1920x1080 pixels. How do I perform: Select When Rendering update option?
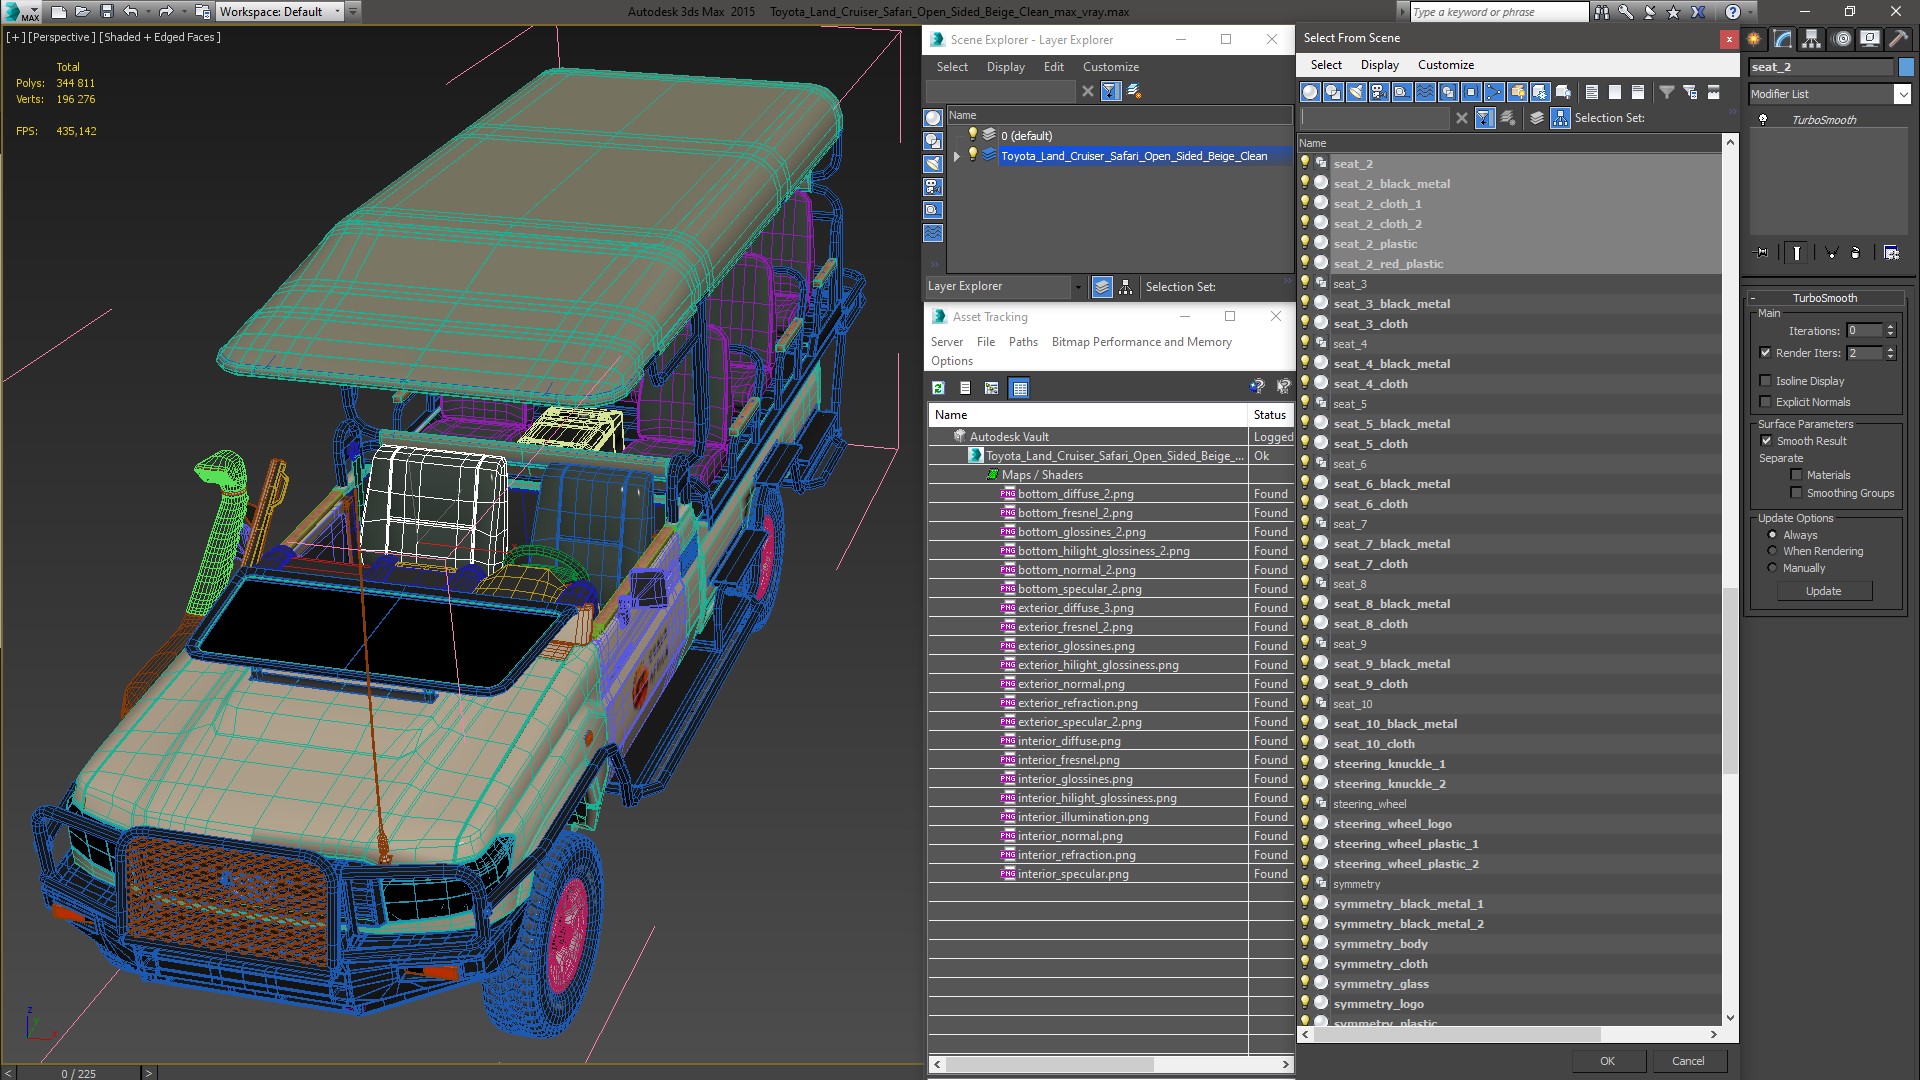pos(1772,551)
